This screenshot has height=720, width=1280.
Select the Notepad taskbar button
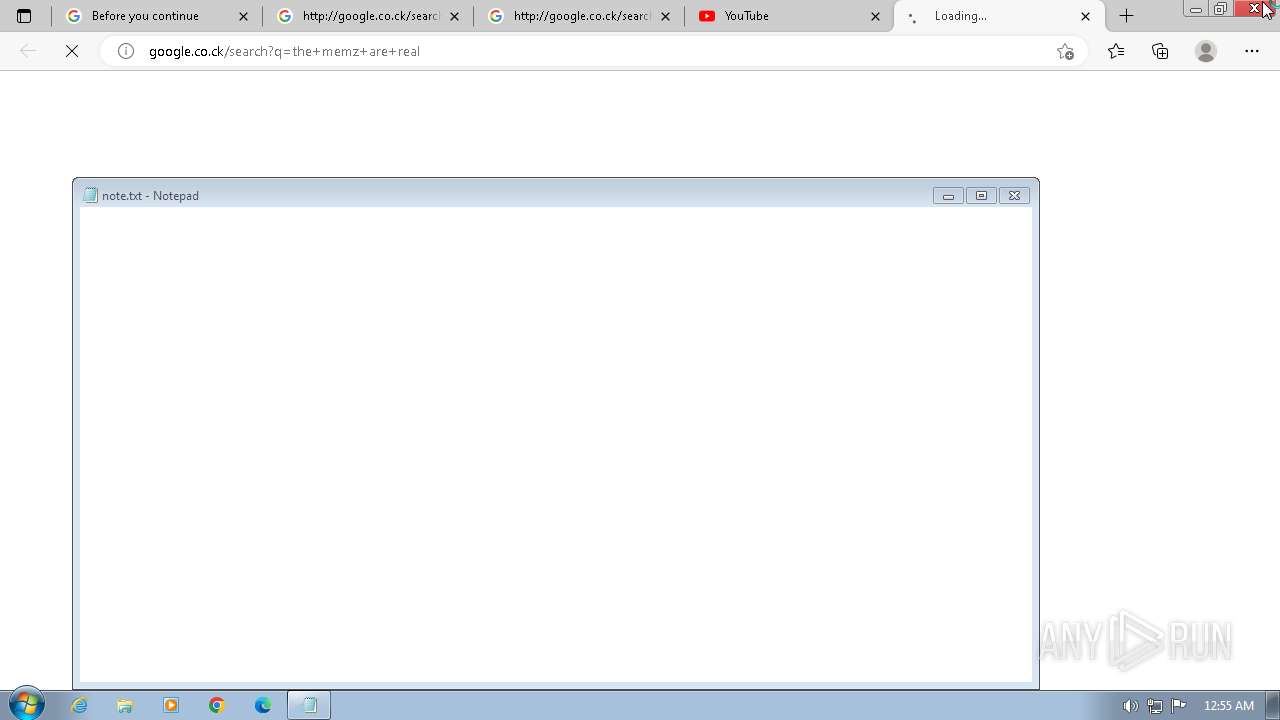click(309, 705)
